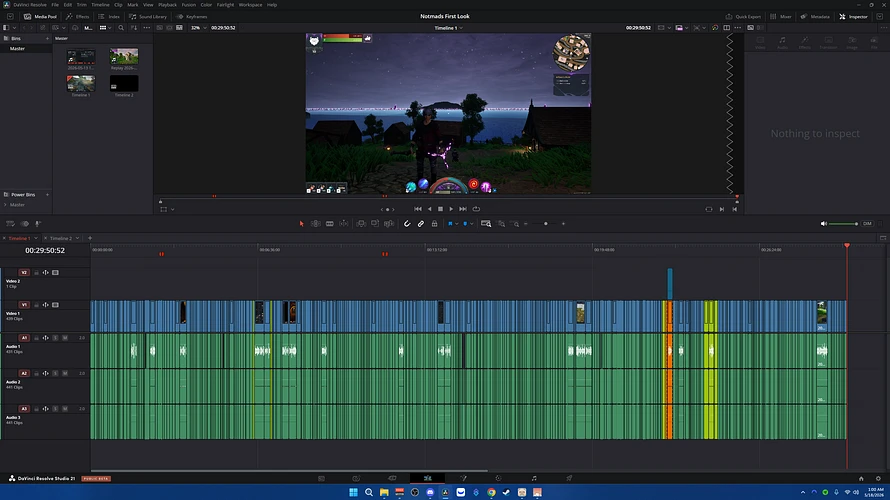This screenshot has height=500, width=890.
Task: Open Quick Export
Action: click(x=743, y=16)
